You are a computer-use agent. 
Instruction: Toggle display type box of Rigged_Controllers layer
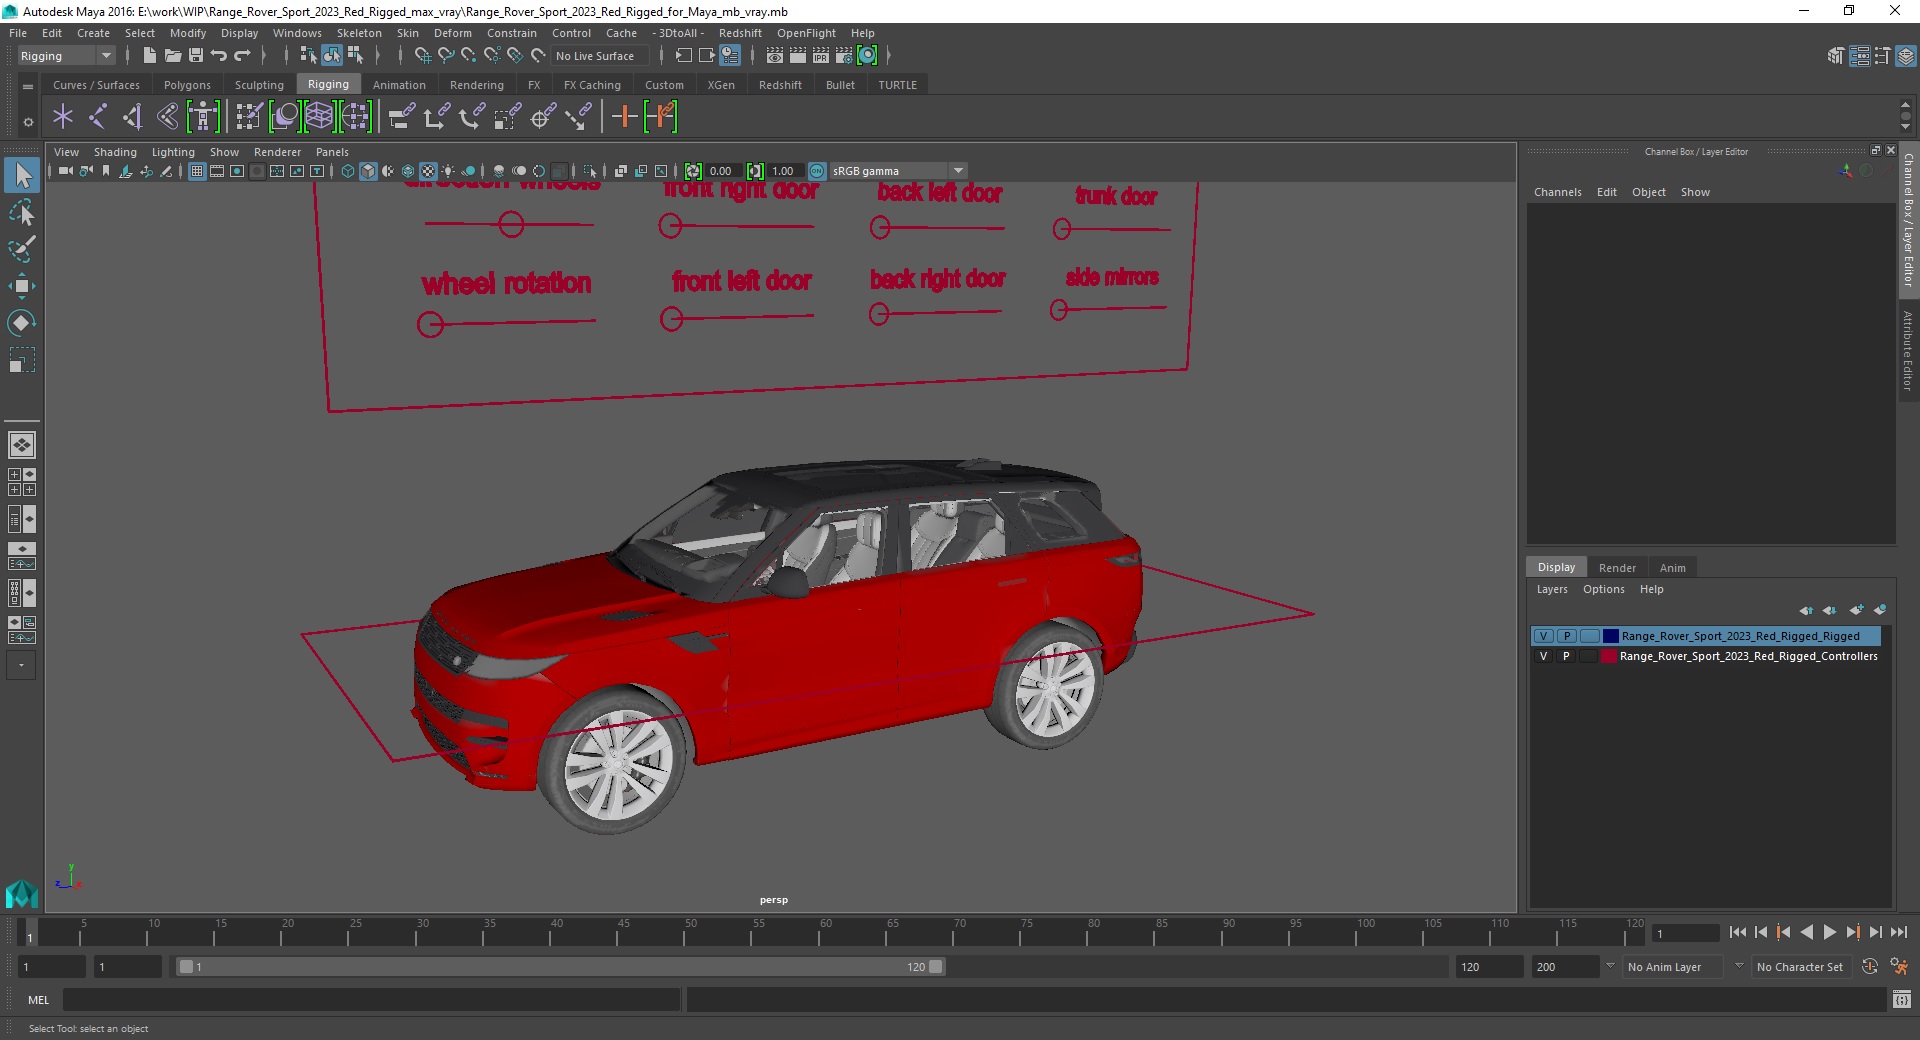pos(1589,656)
